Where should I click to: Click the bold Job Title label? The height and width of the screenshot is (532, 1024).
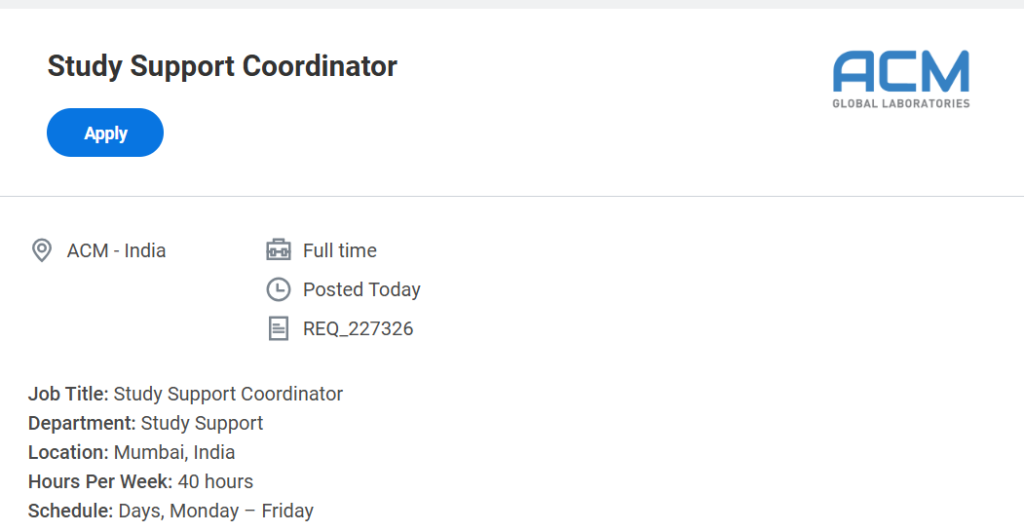tap(68, 394)
